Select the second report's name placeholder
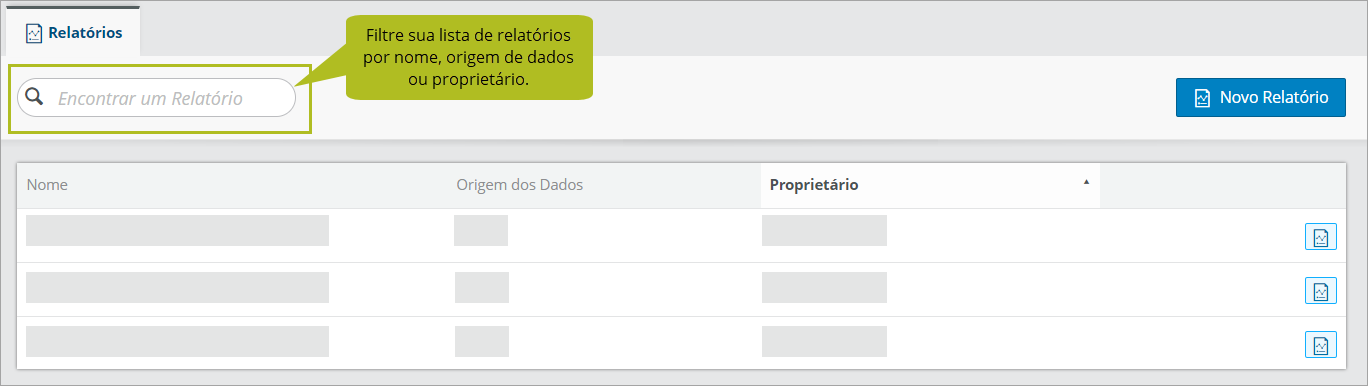Screen dimensions: 1368x386 178,287
